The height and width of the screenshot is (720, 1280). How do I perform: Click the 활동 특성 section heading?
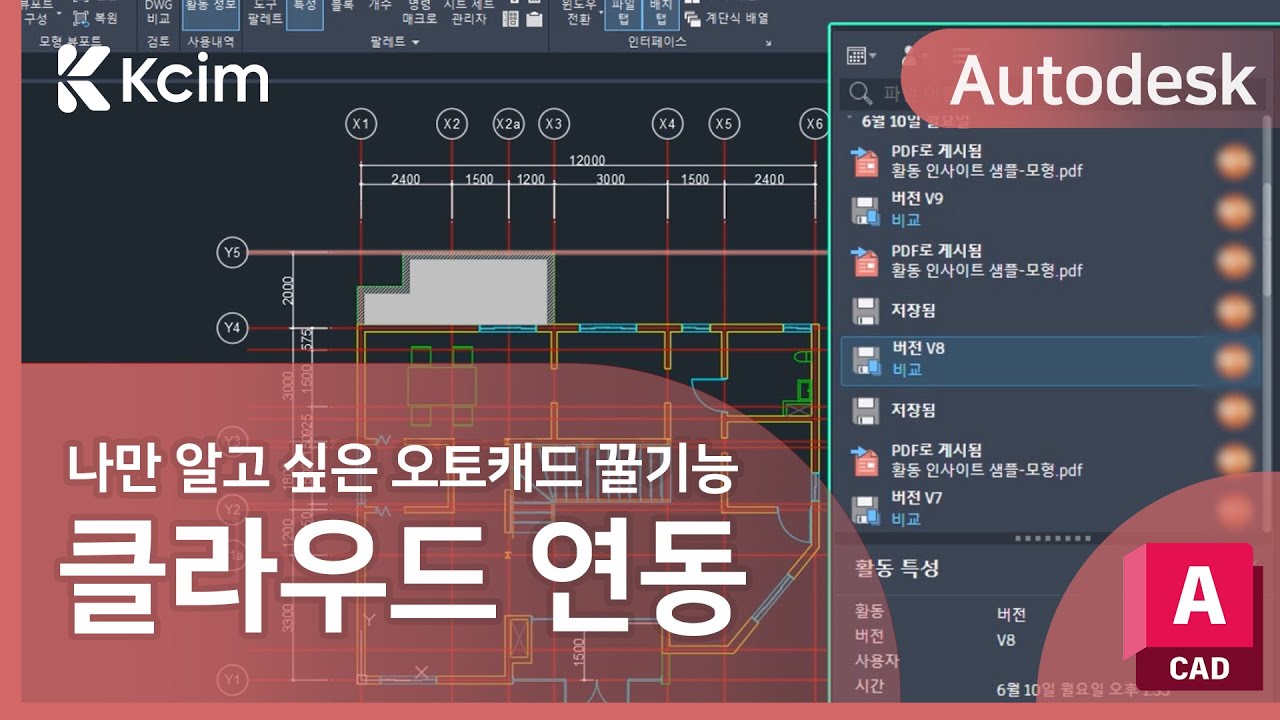tap(896, 569)
